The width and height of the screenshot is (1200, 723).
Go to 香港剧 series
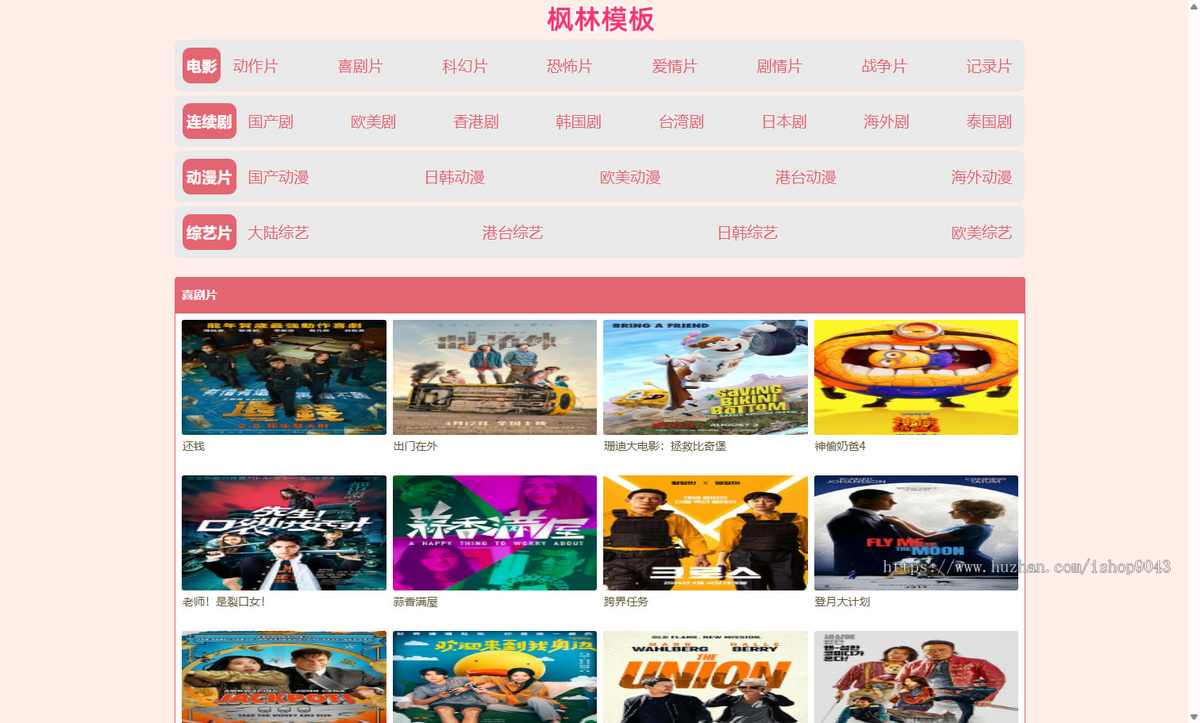[x=476, y=122]
